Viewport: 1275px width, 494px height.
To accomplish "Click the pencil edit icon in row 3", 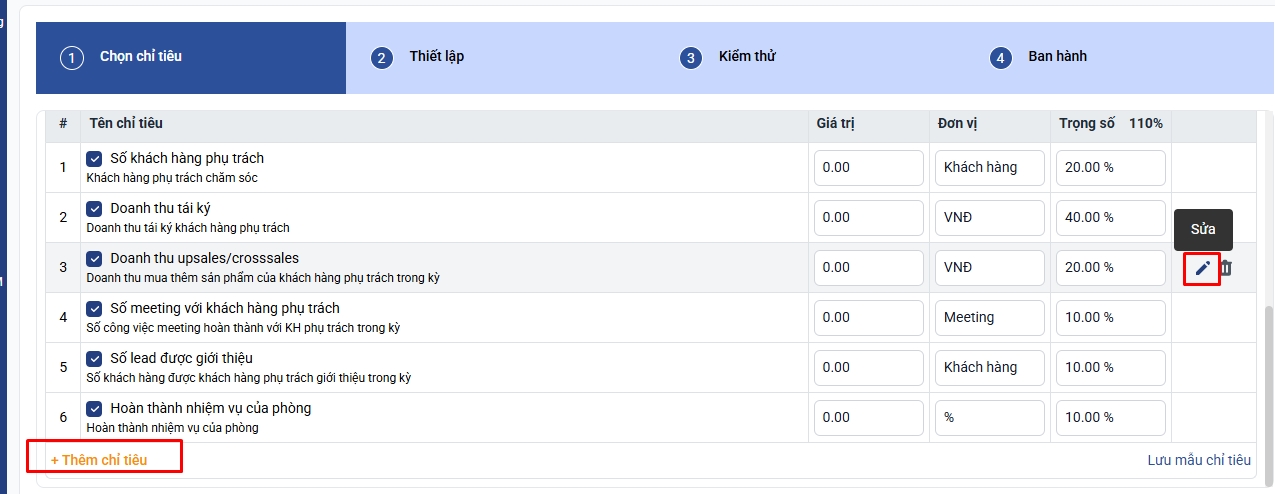I will tap(1202, 268).
